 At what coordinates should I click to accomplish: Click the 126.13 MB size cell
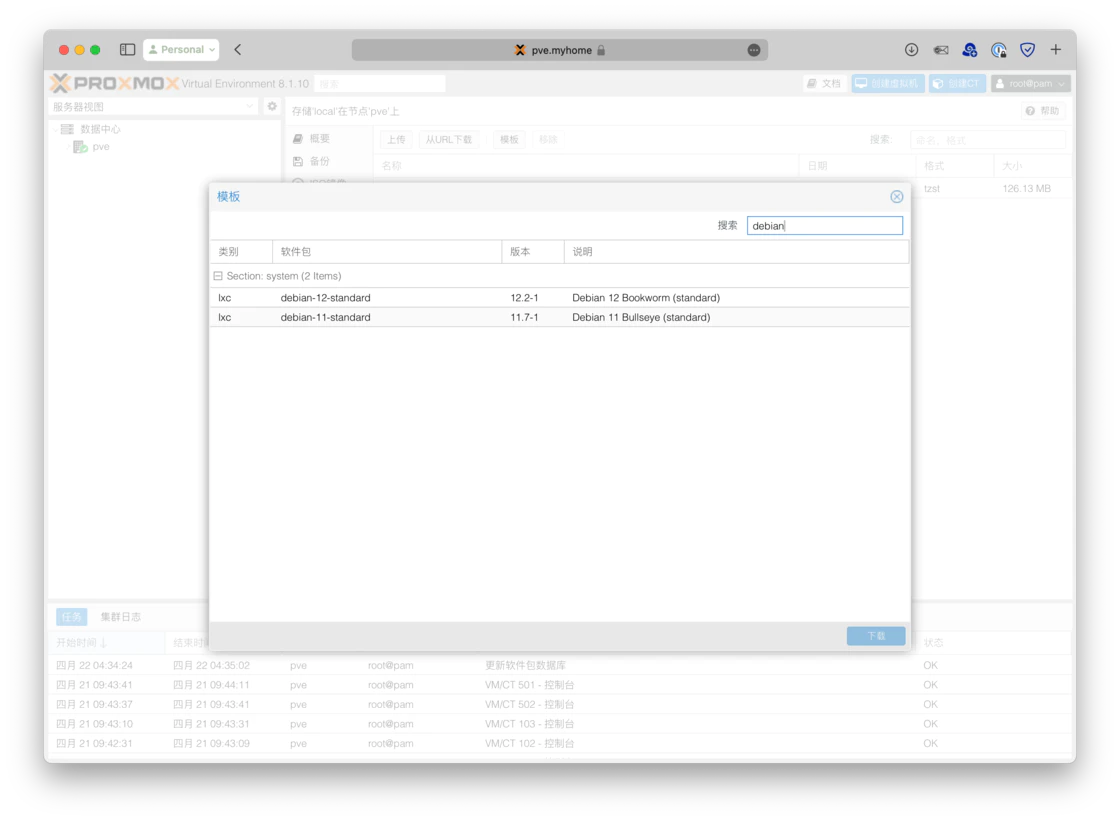[x=1026, y=189]
